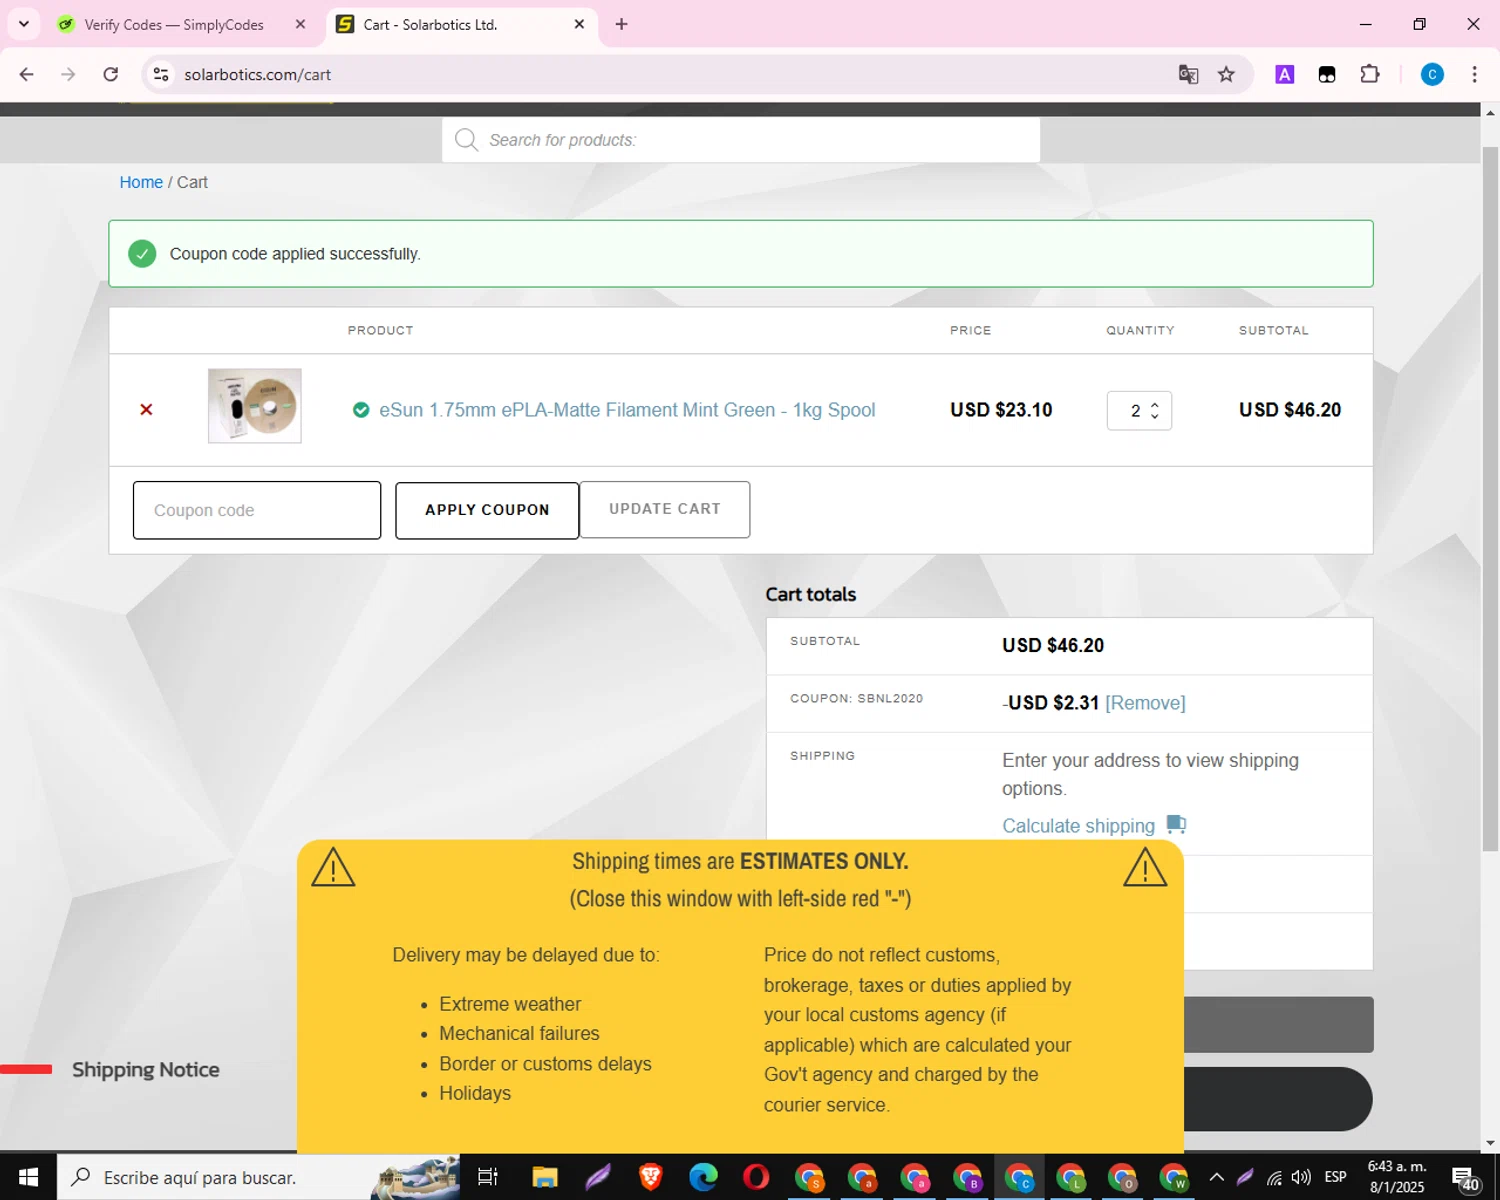The width and height of the screenshot is (1500, 1200).
Task: Close the Cart - Solarbotics tab
Action: (579, 24)
